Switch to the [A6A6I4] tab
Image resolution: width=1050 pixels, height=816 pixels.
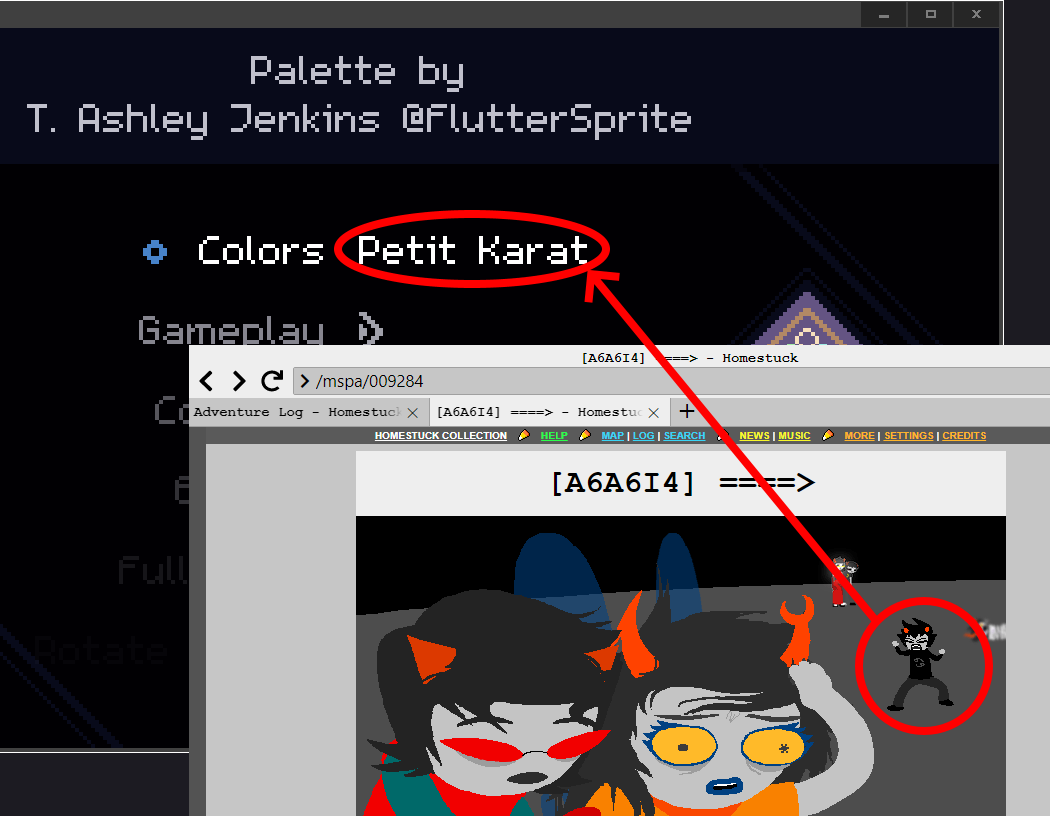pos(538,412)
